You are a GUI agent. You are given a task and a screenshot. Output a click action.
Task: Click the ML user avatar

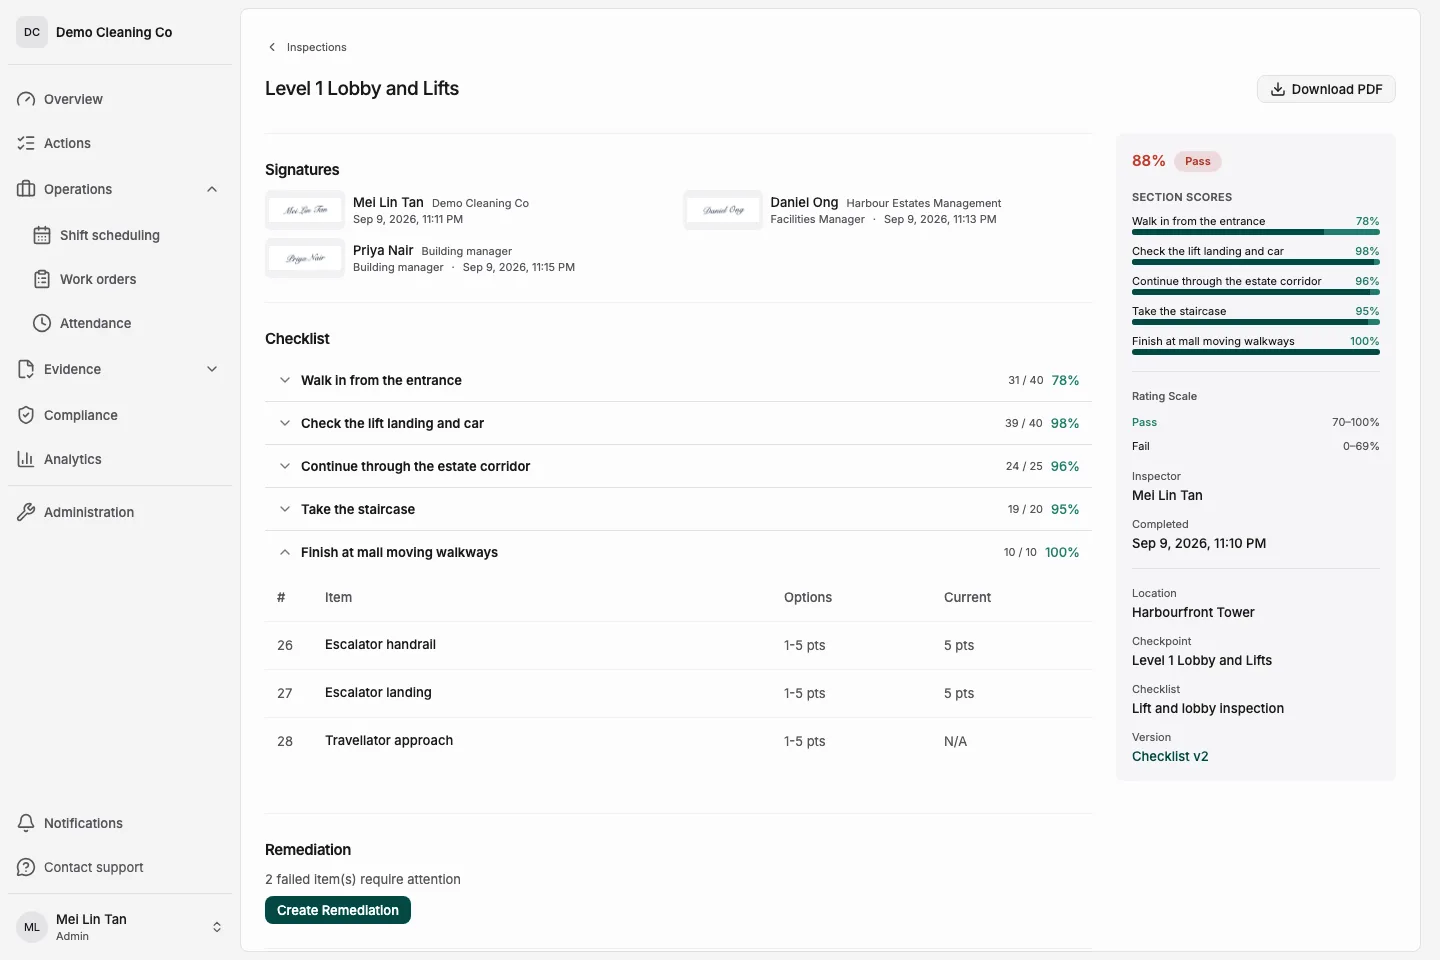32,927
